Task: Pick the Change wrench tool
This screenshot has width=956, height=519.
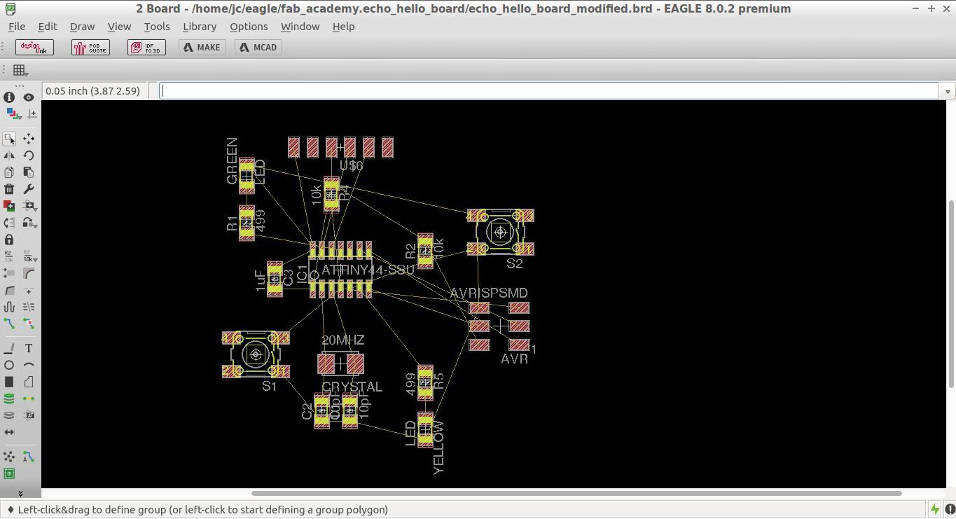Action: pyautogui.click(x=29, y=189)
